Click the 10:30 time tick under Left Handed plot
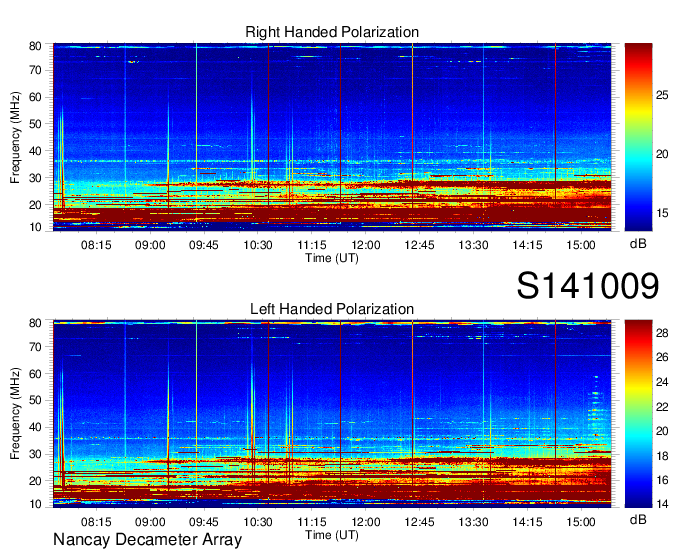Viewport: 680px width, 552px height. coord(258,522)
